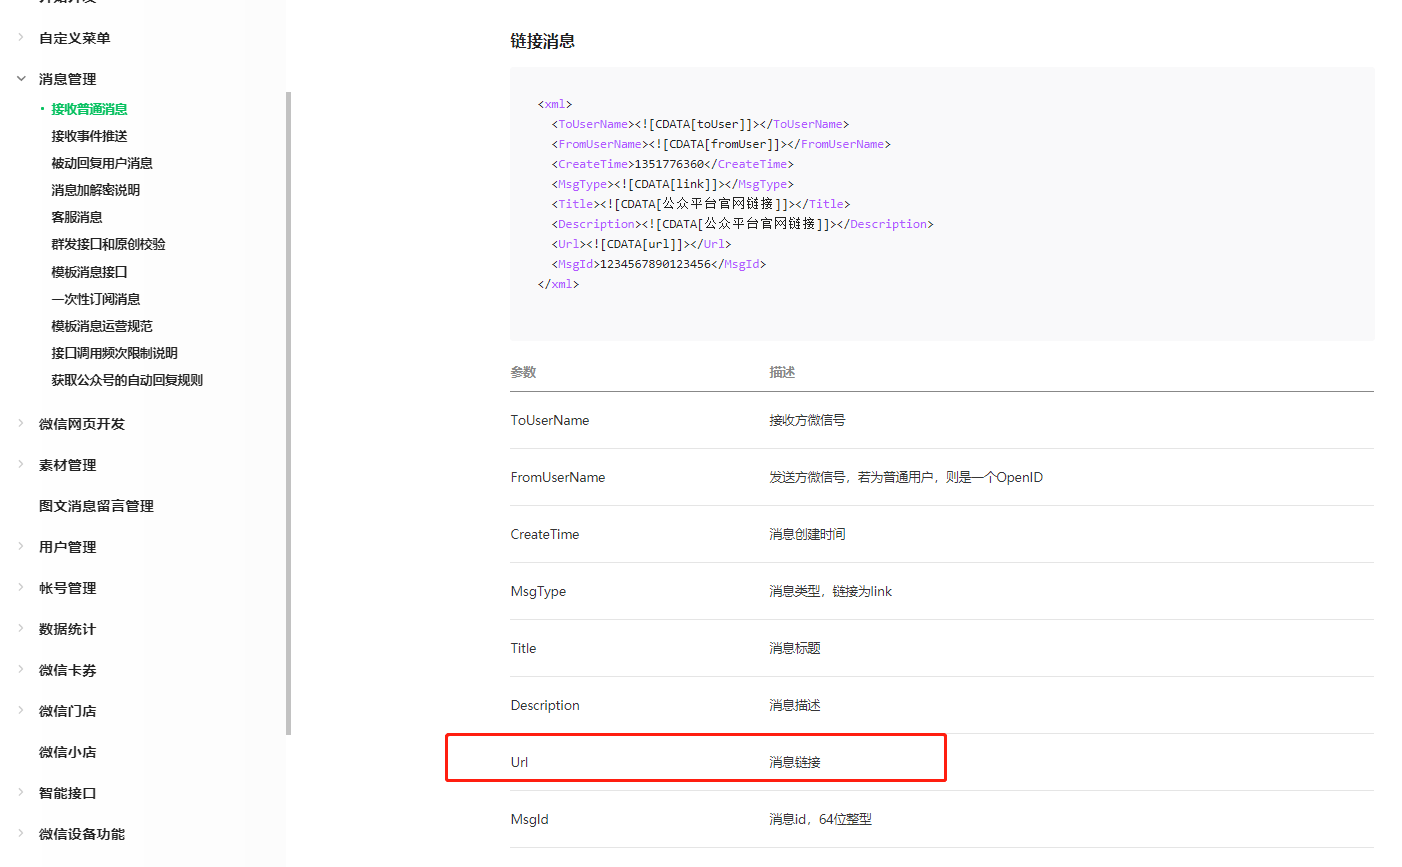This screenshot has width=1402, height=867.
Task: Open 被动回复用户消息 page
Action: [102, 163]
